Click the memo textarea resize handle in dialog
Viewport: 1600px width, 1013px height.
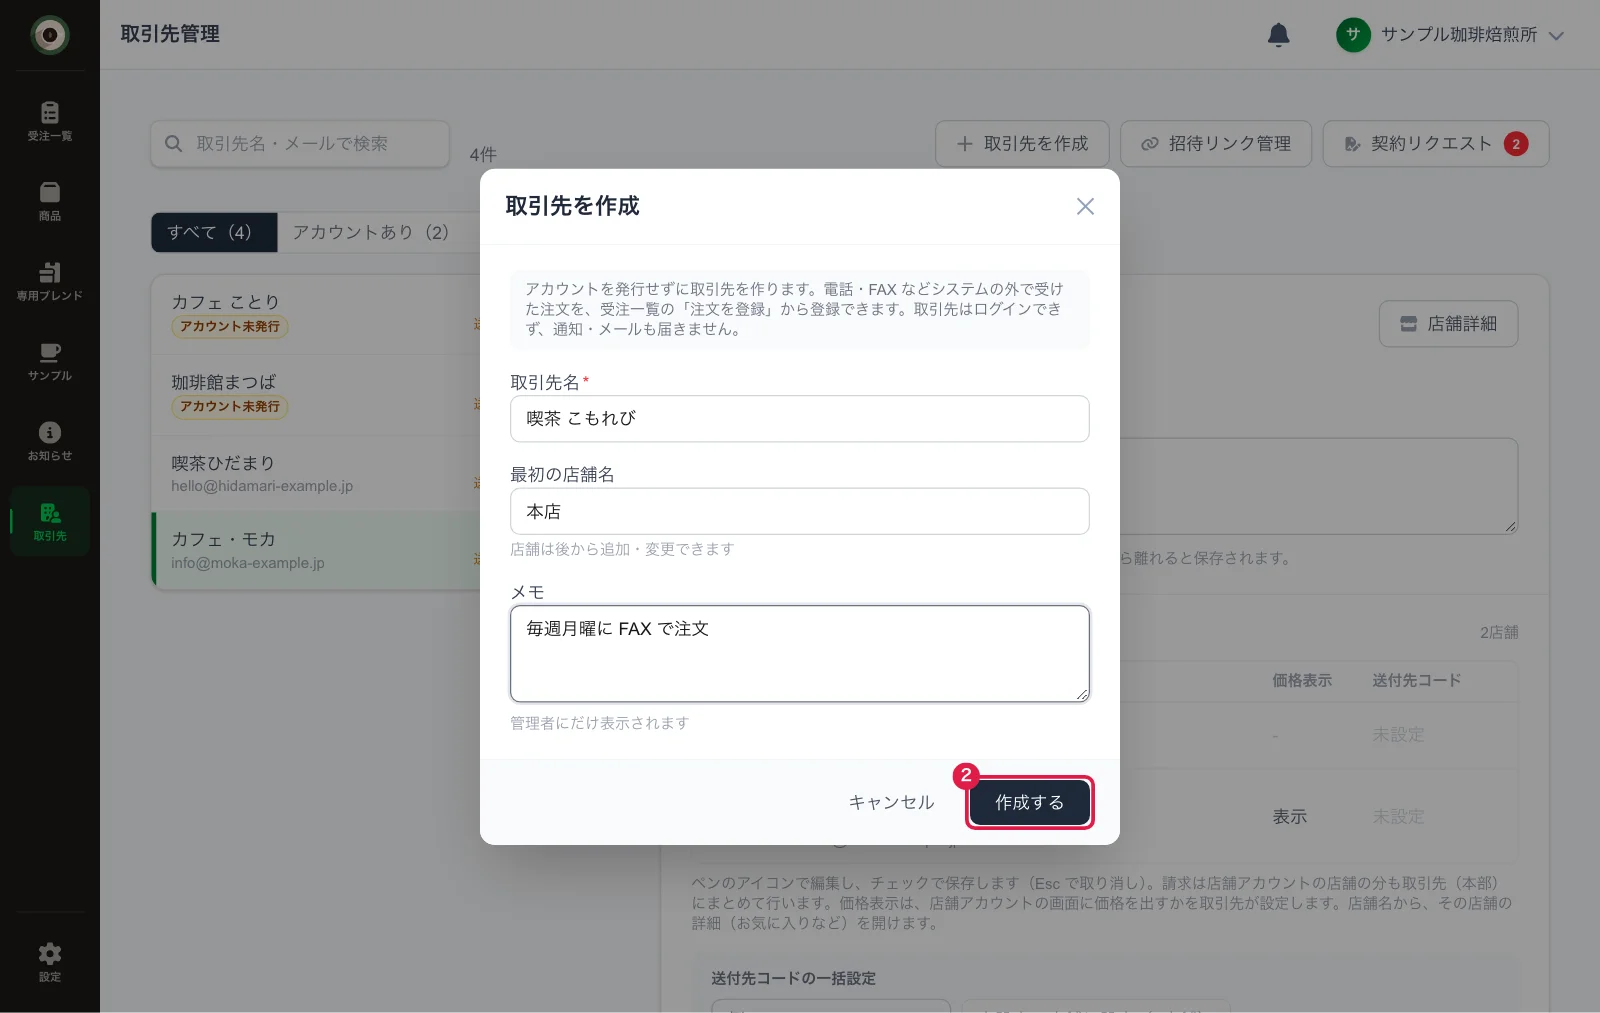pyautogui.click(x=1082, y=694)
